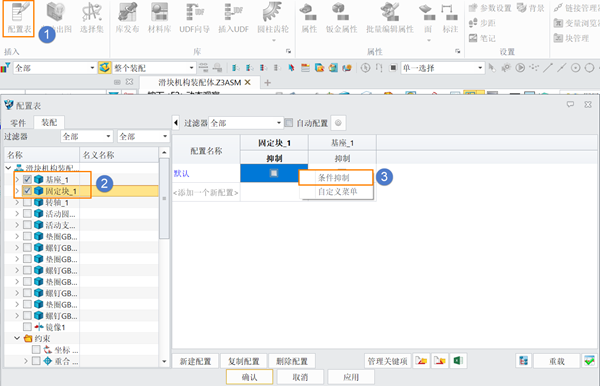This screenshot has width=600, height=386.
Task: Open the right panel 过滤器 全部 dropdown
Action: click(246, 123)
